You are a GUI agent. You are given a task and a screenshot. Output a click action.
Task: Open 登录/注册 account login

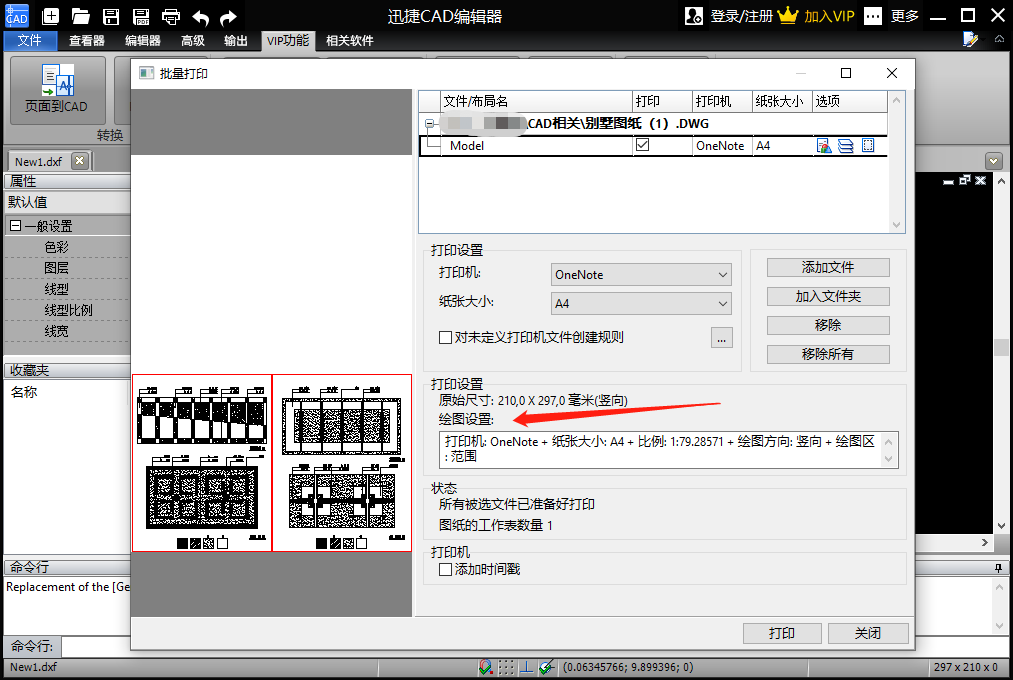[x=729, y=16]
